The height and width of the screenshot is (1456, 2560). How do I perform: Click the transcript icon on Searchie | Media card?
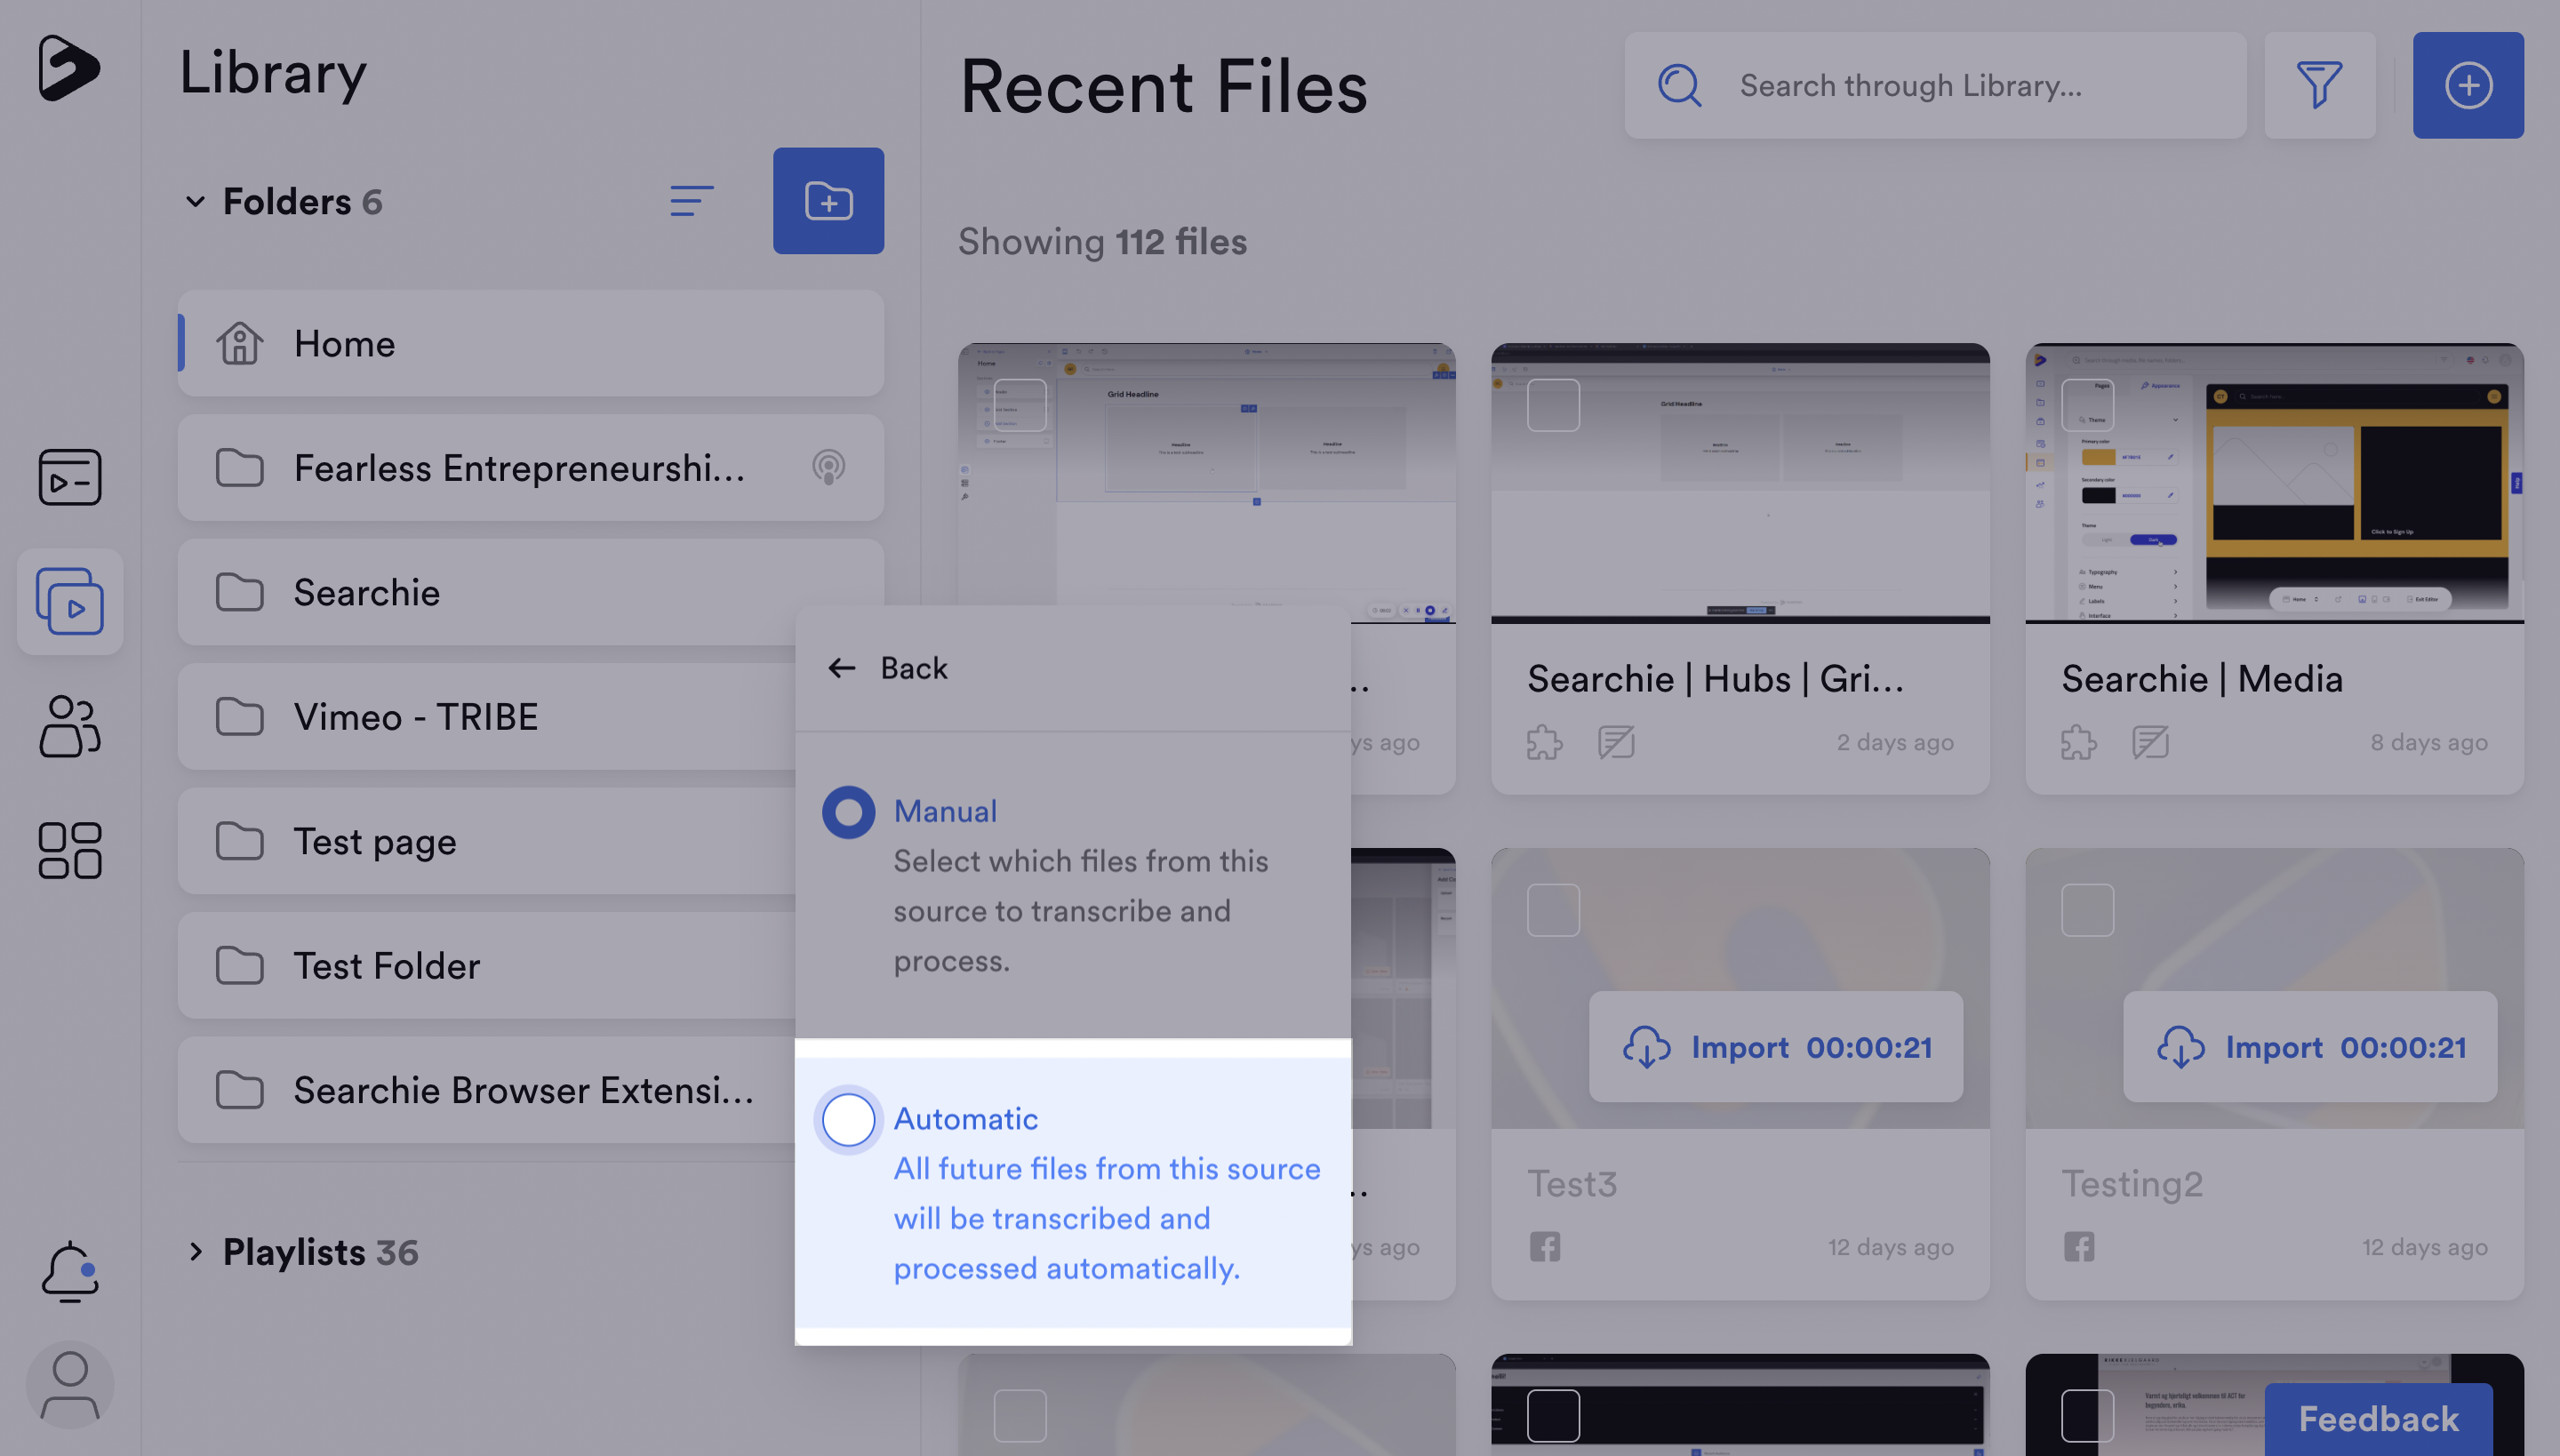[2150, 742]
